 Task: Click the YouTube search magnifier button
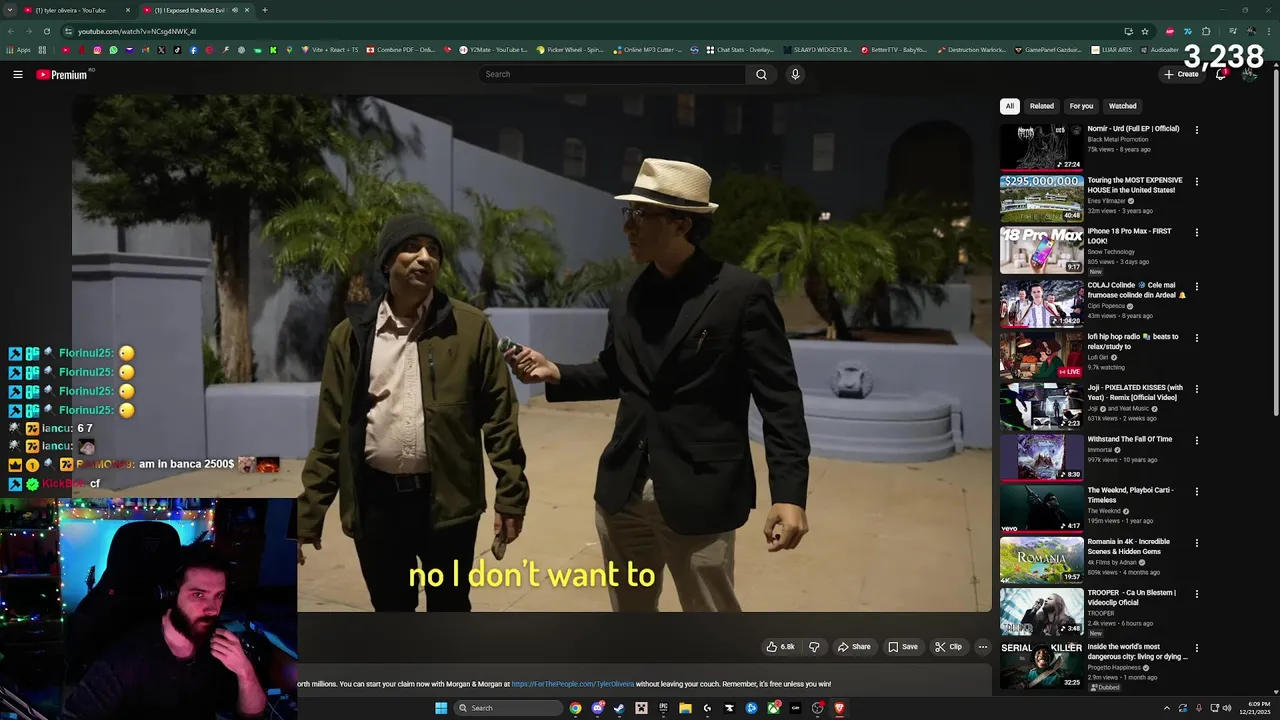761,74
